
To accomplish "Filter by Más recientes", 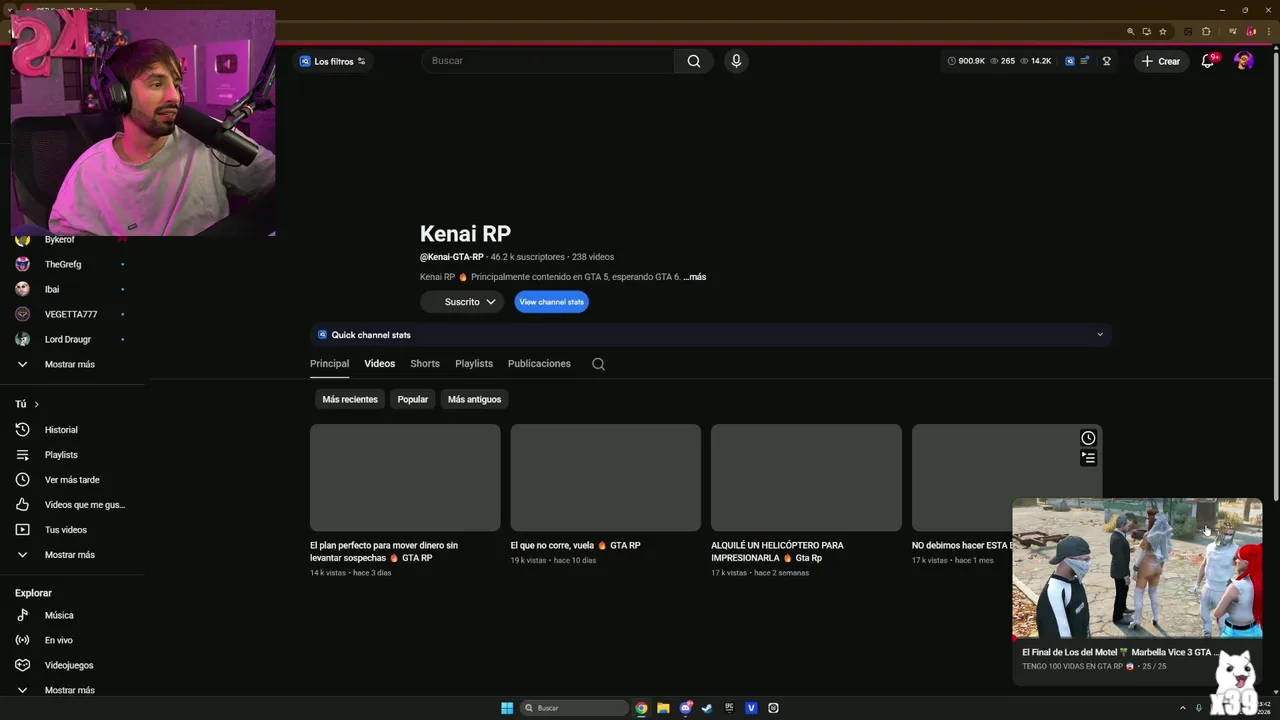I will coord(350,399).
